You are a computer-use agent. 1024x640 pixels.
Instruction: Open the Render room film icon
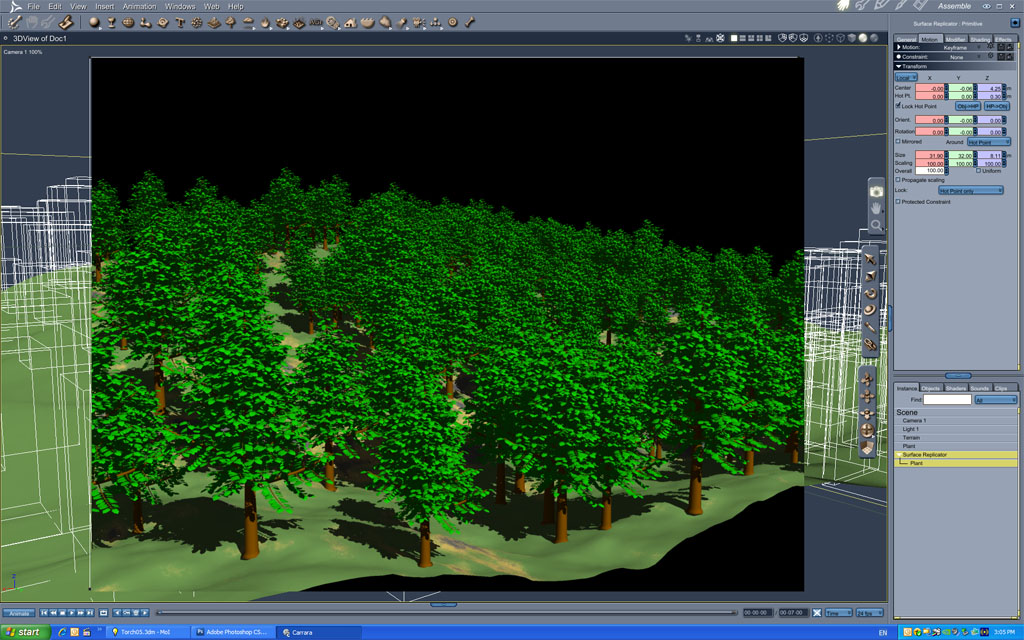pyautogui.click(x=920, y=5)
